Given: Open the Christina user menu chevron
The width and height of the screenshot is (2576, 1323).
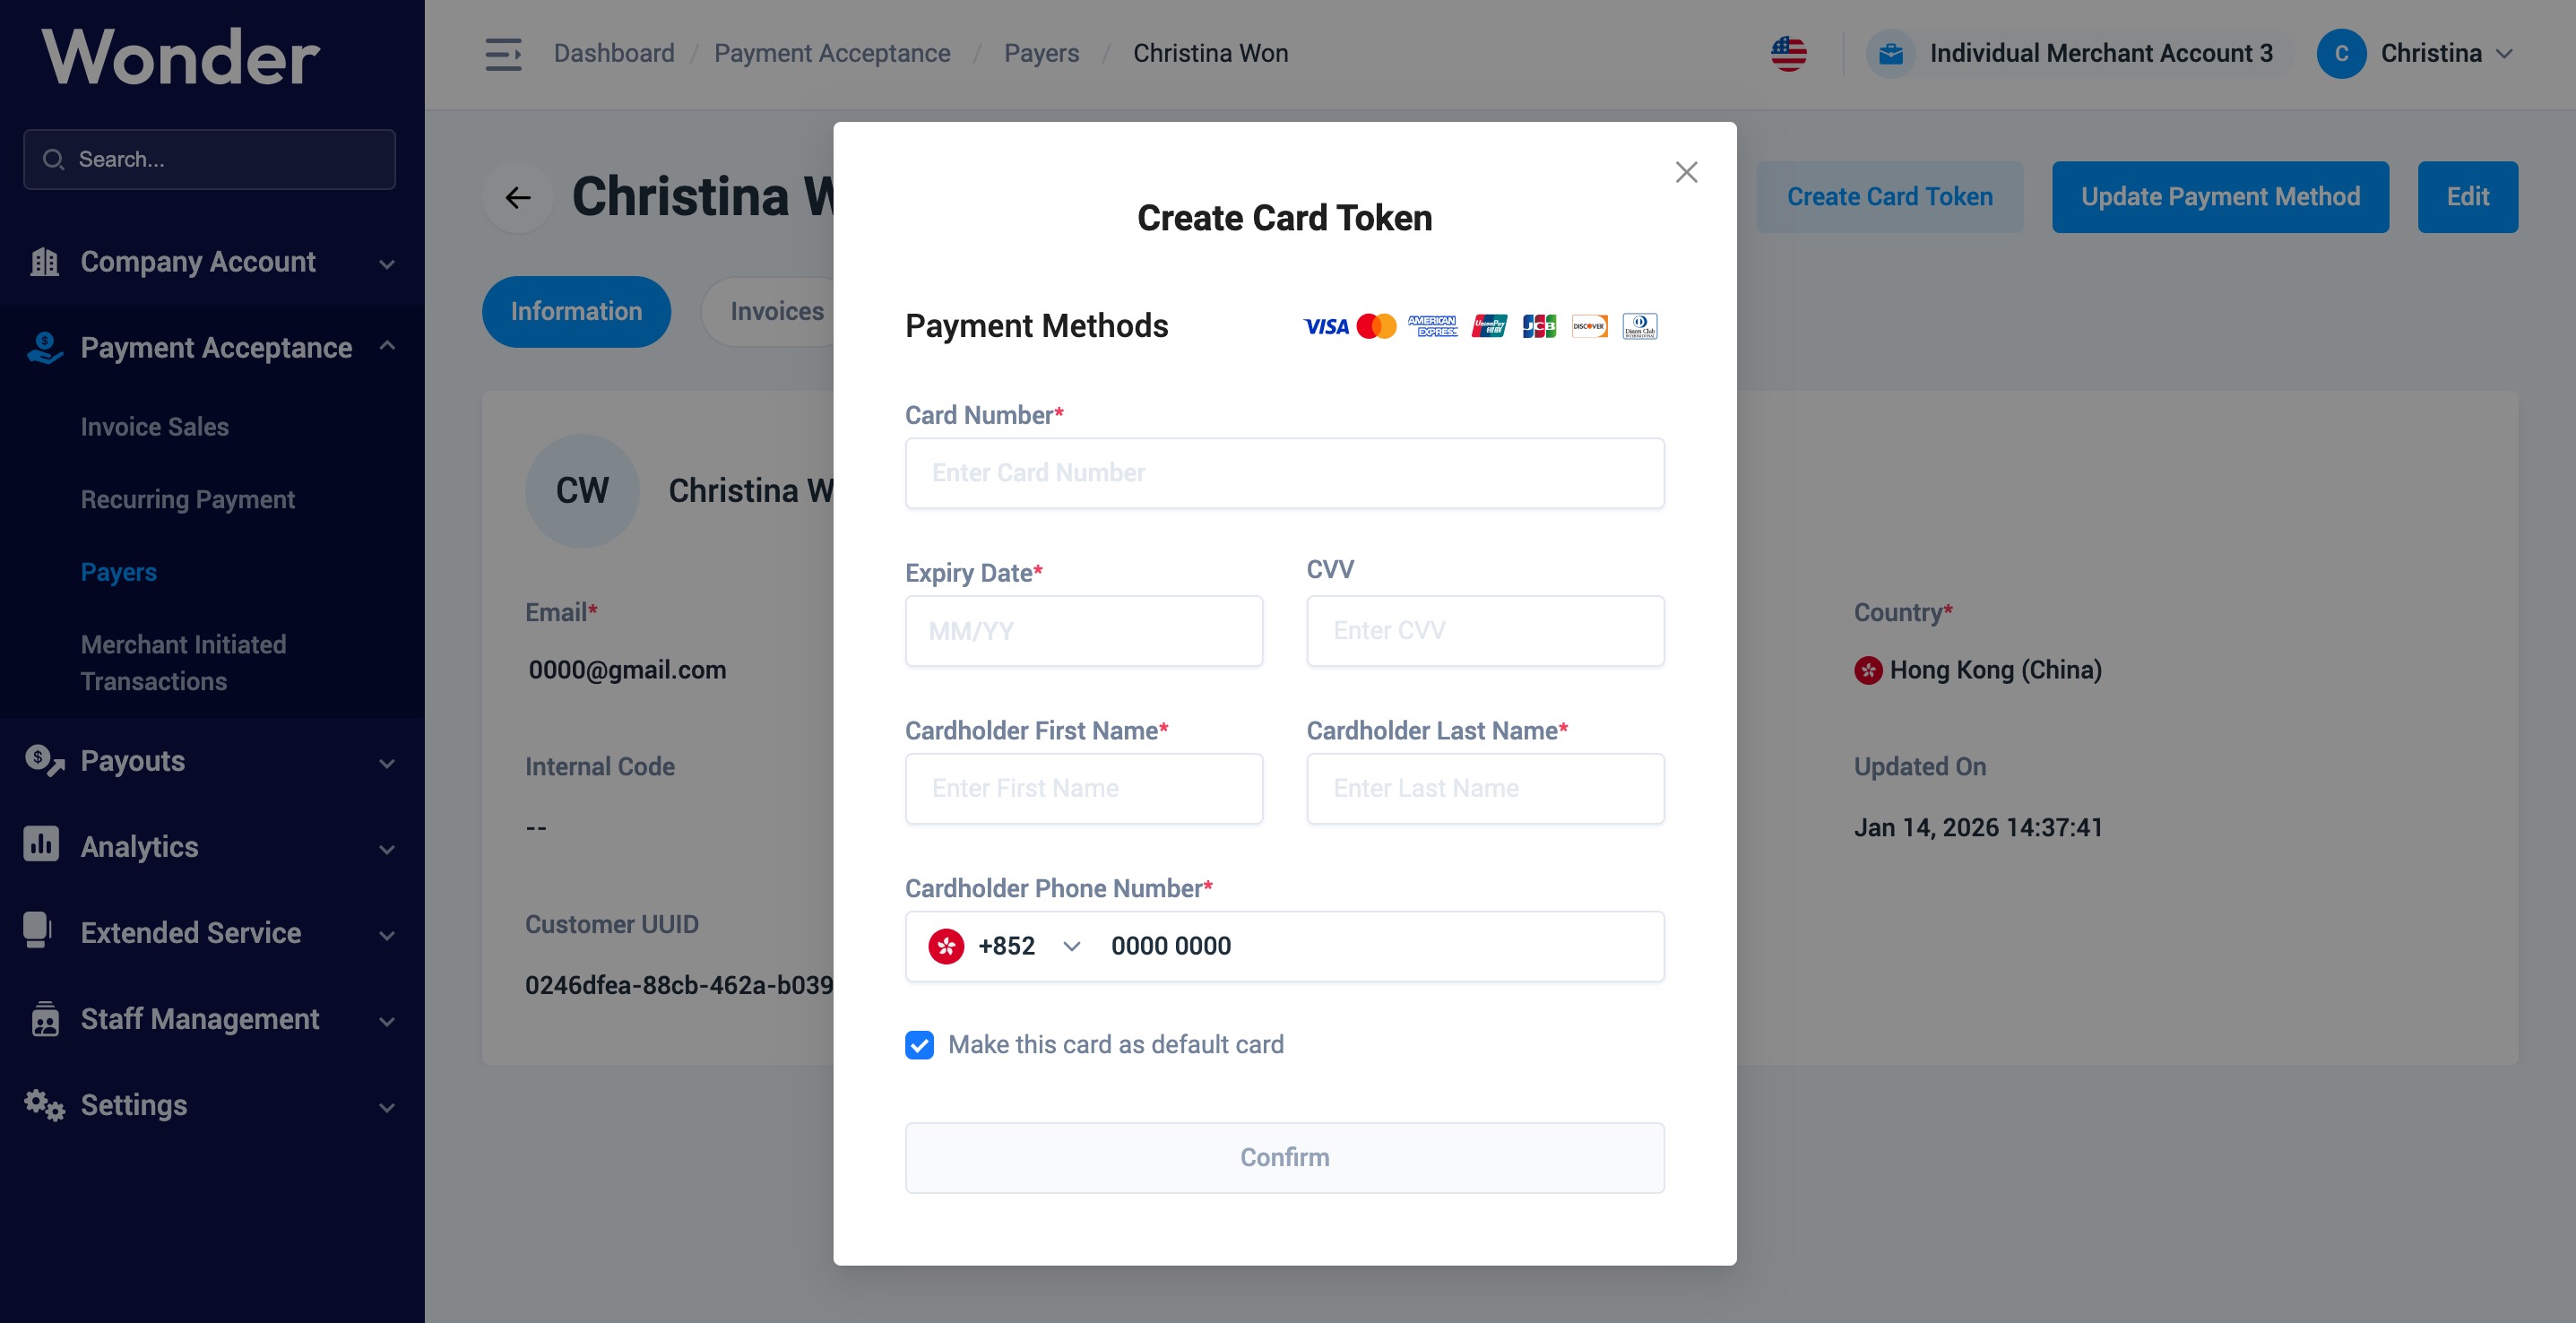Looking at the screenshot, I should coord(2503,53).
